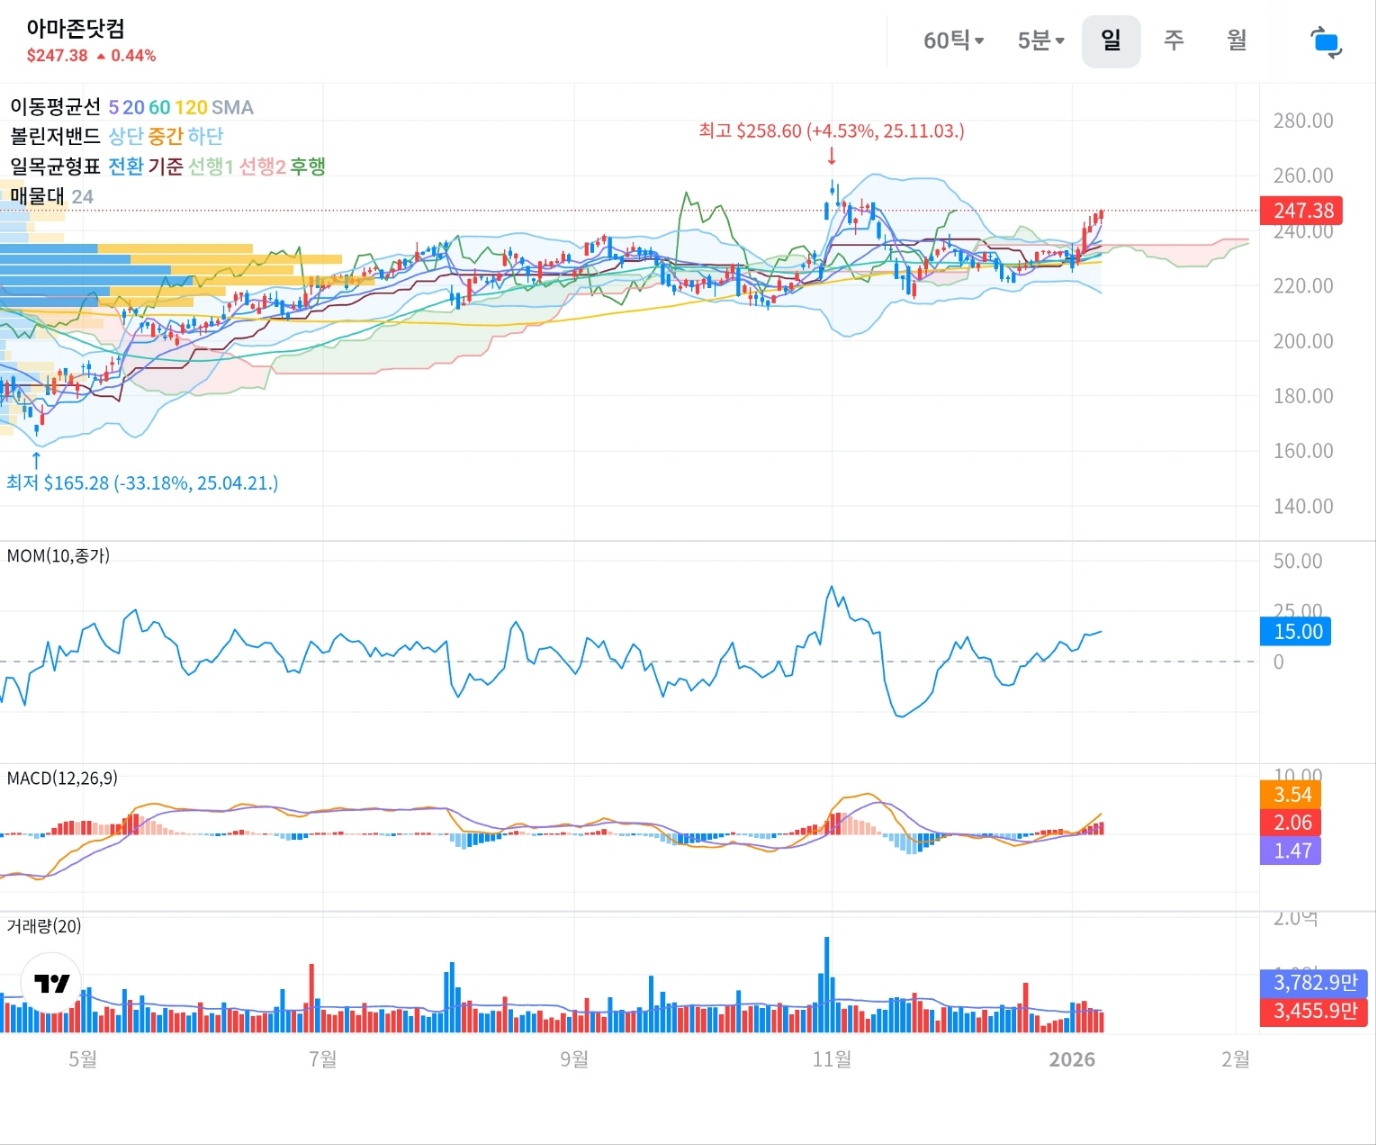This screenshot has height=1145, width=1376.
Task: Tap the rotate chart orientation icon
Action: click(x=1325, y=42)
